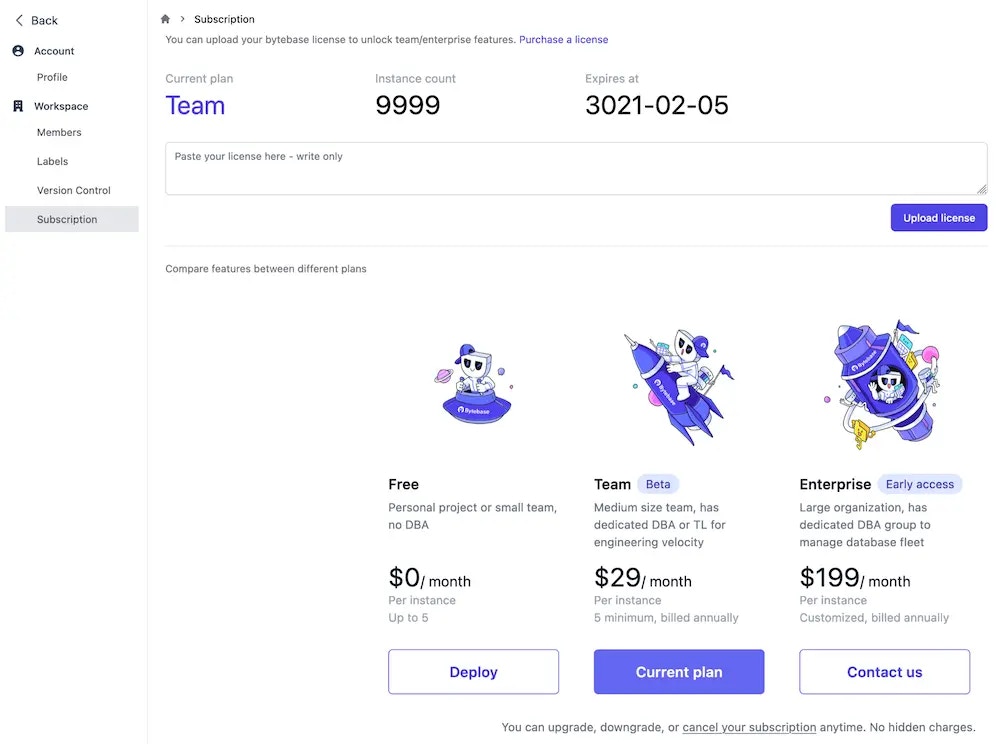Click the Current plan button

679,671
